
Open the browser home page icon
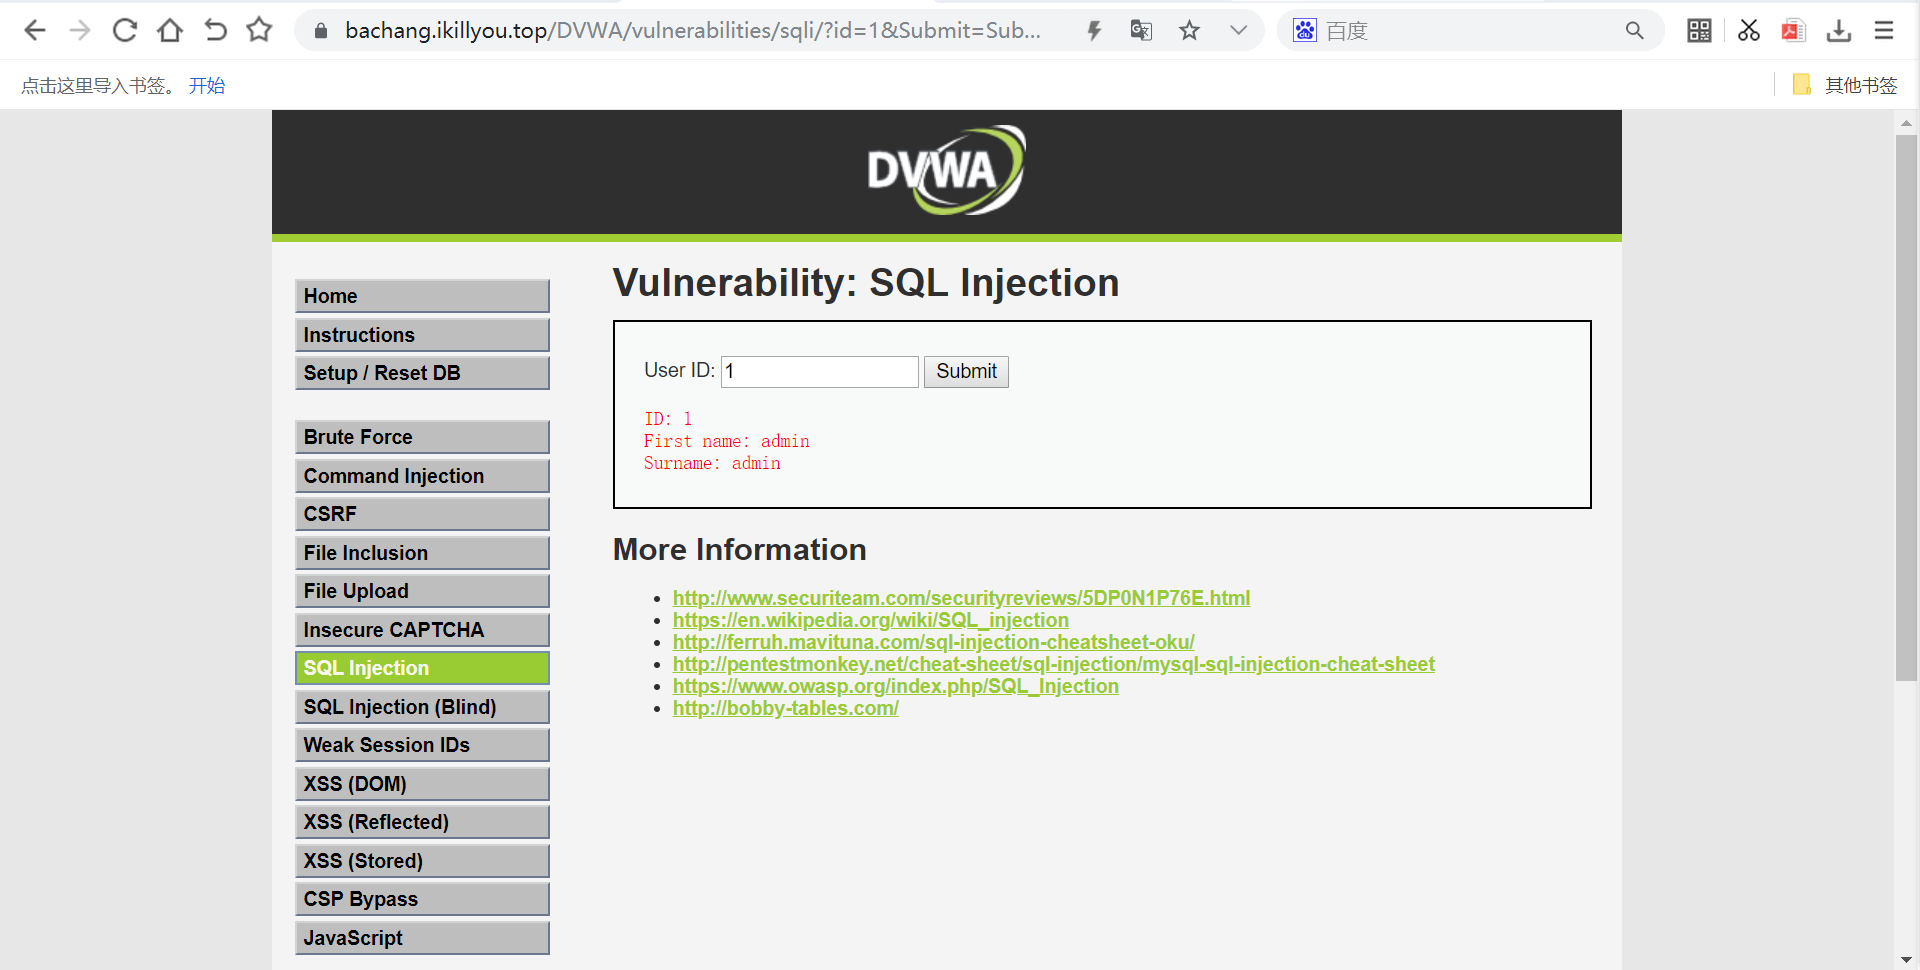pos(170,30)
